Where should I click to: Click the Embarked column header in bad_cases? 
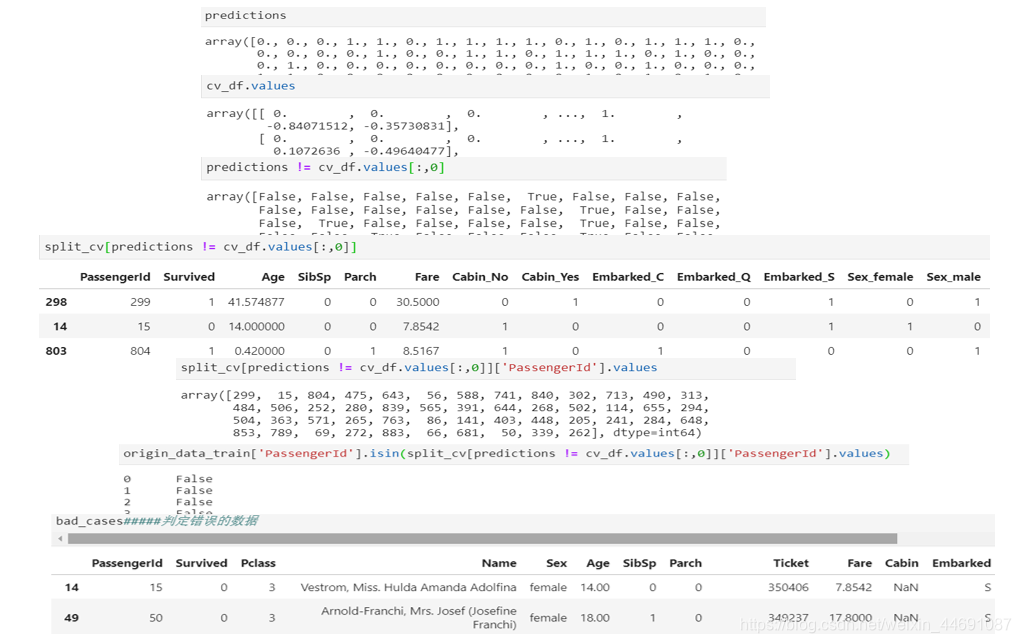pos(961,564)
